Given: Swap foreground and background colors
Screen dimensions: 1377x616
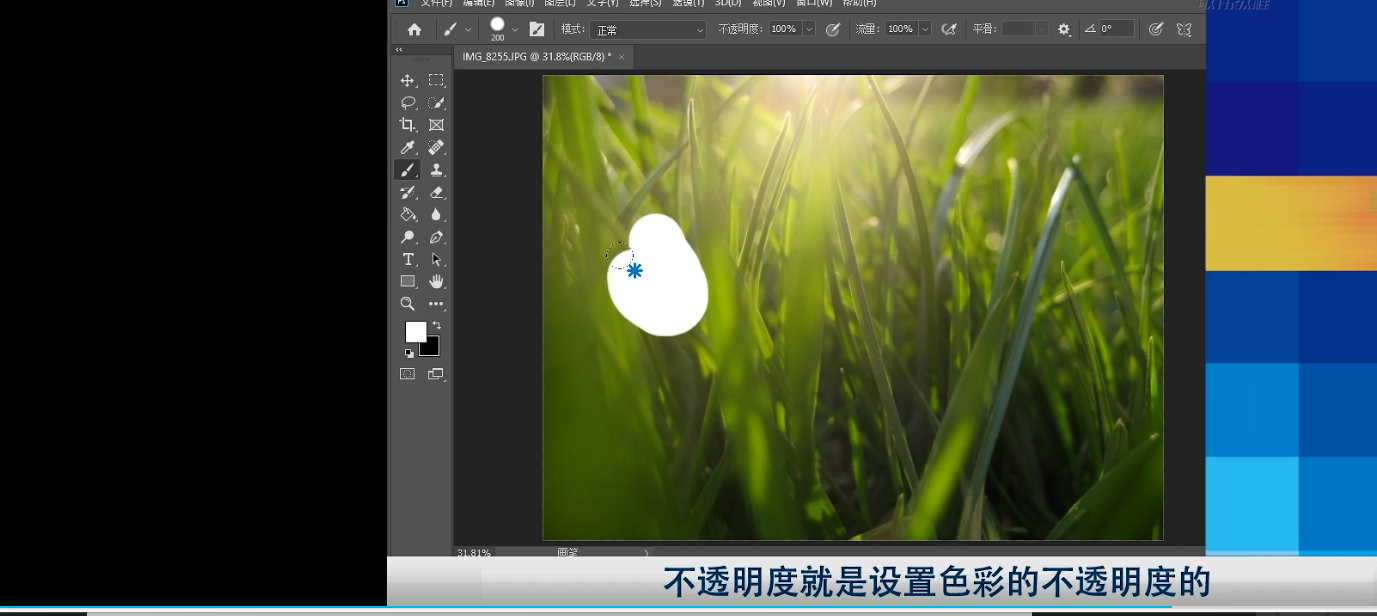Looking at the screenshot, I should (x=437, y=325).
